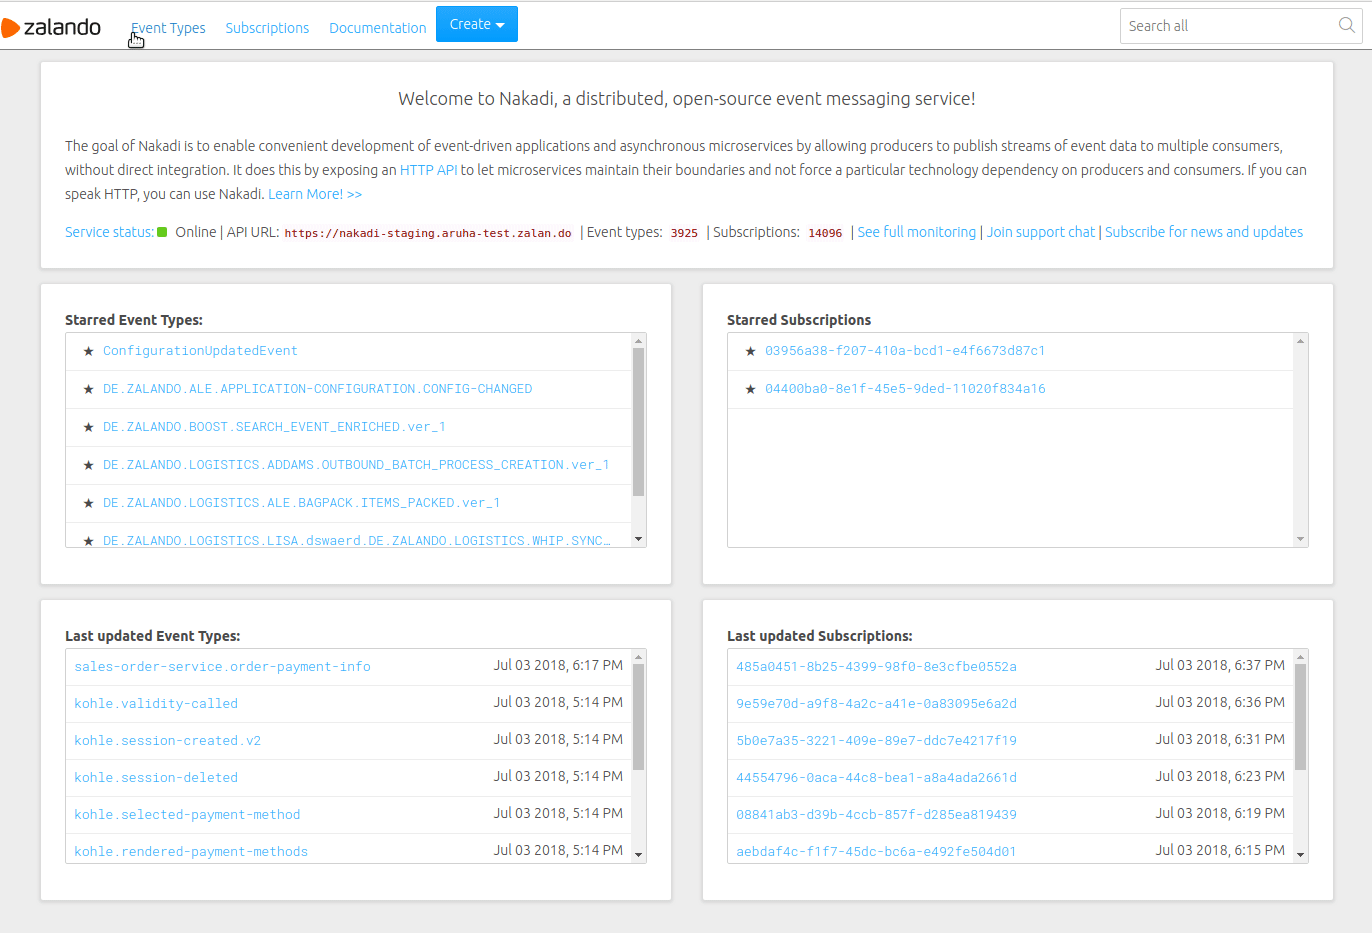
Task: Open subscription 5b0e7a35-3221-409e-89e7-ddc7e4217f19
Action: click(x=876, y=741)
